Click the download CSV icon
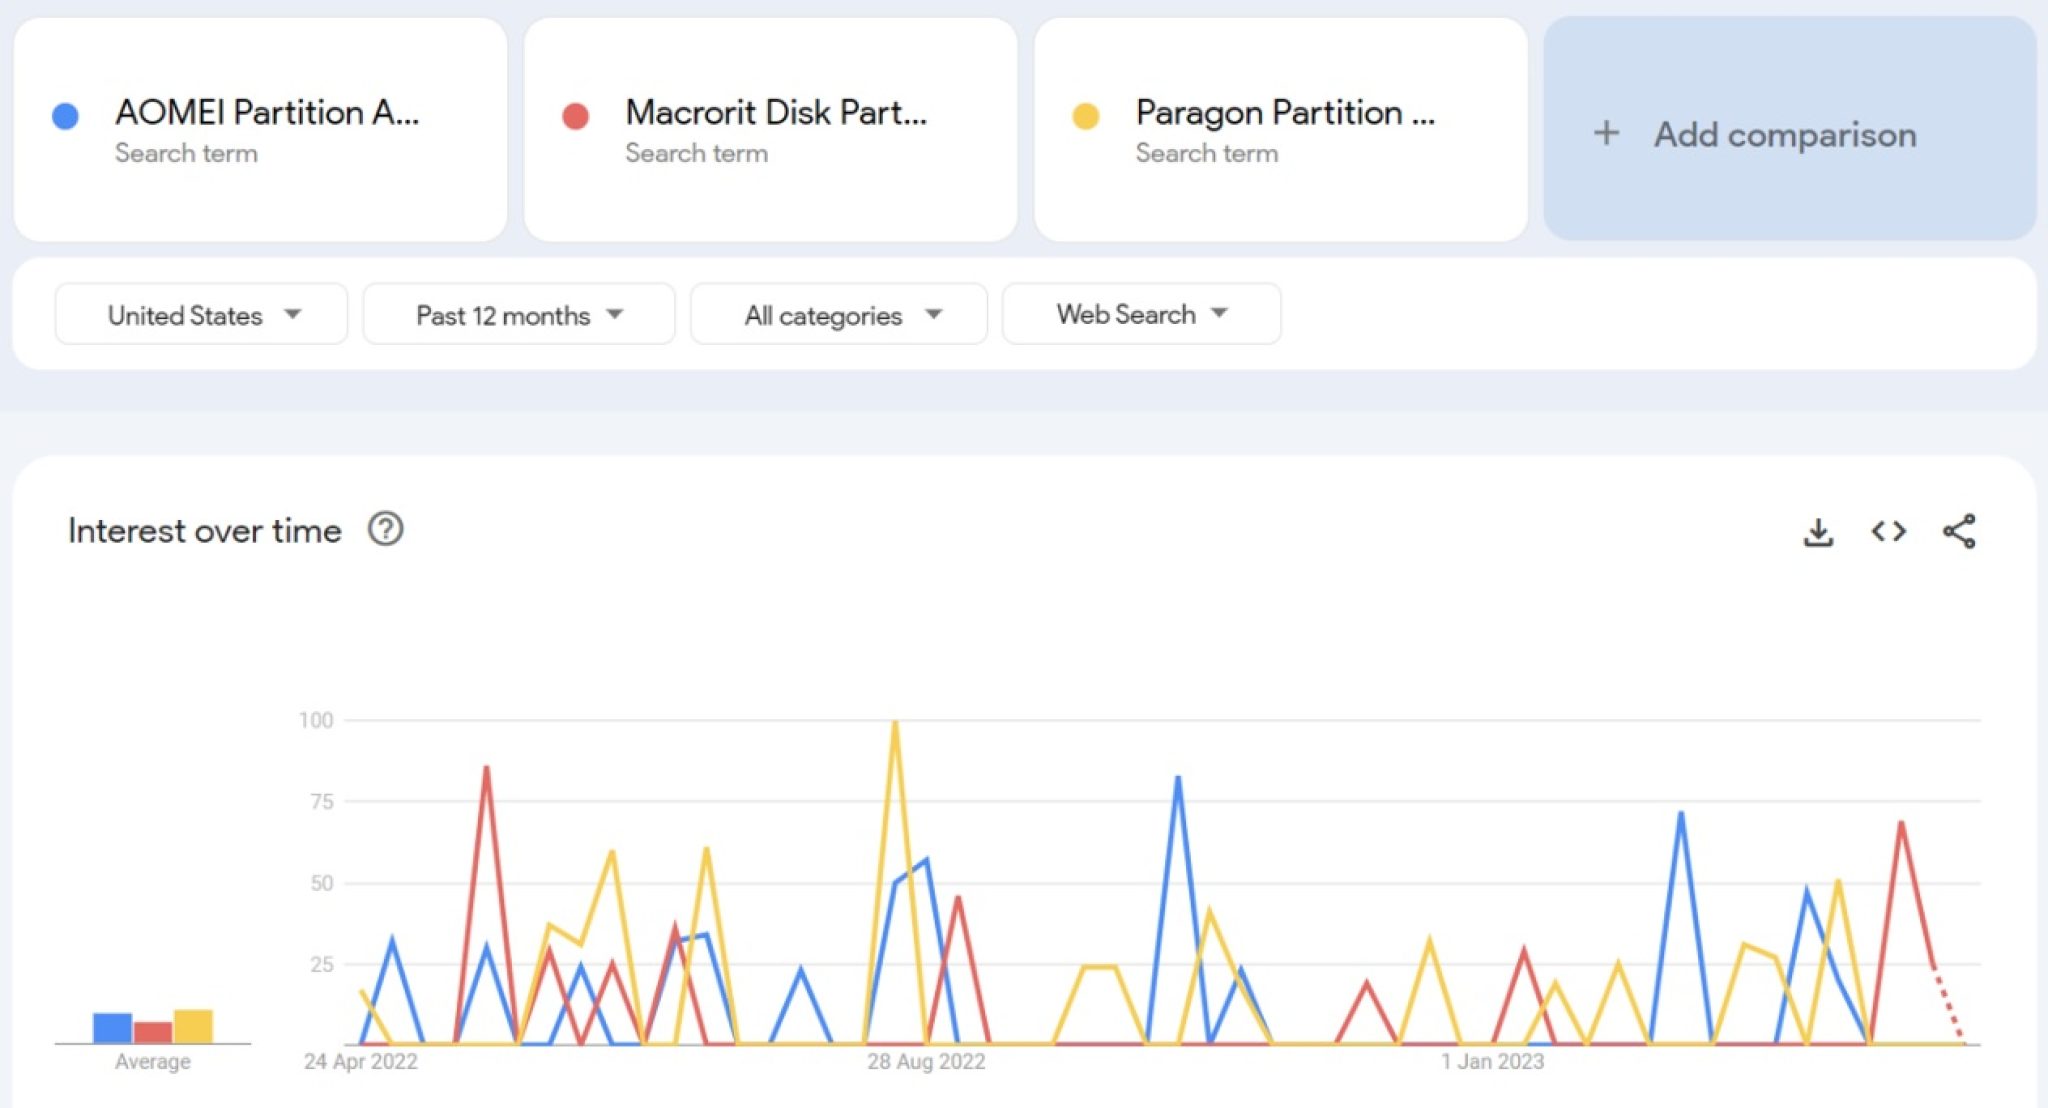The height and width of the screenshot is (1108, 2048). (x=1818, y=532)
